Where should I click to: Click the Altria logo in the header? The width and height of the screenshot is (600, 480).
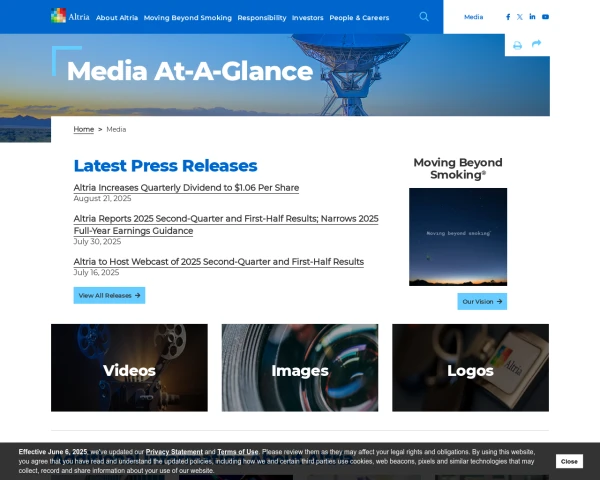[70, 16]
